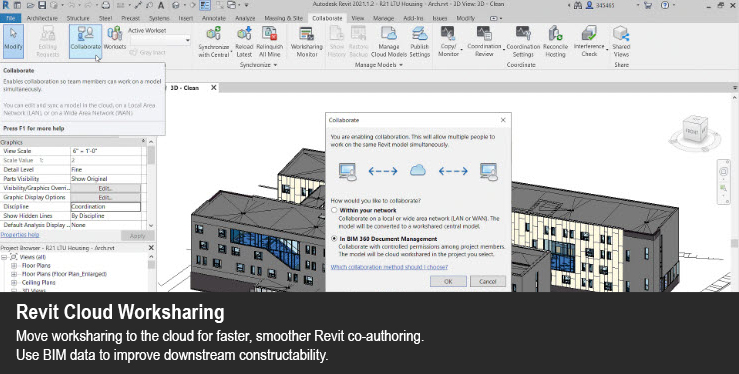
Task: Click the help question mark icon
Action: point(665,5)
